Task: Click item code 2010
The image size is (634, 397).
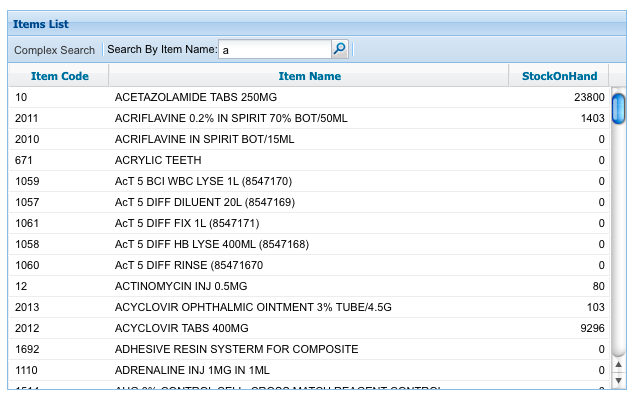Action: click(x=27, y=139)
